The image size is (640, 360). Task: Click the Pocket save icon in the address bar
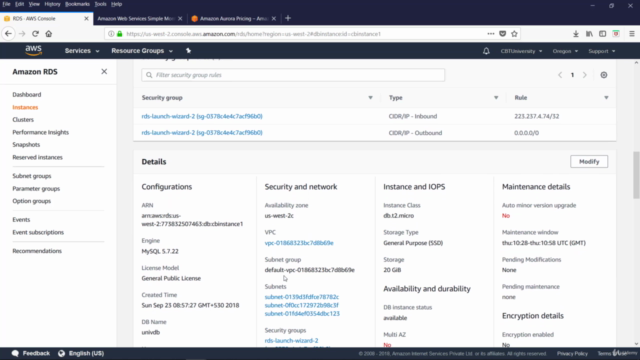(x=502, y=34)
